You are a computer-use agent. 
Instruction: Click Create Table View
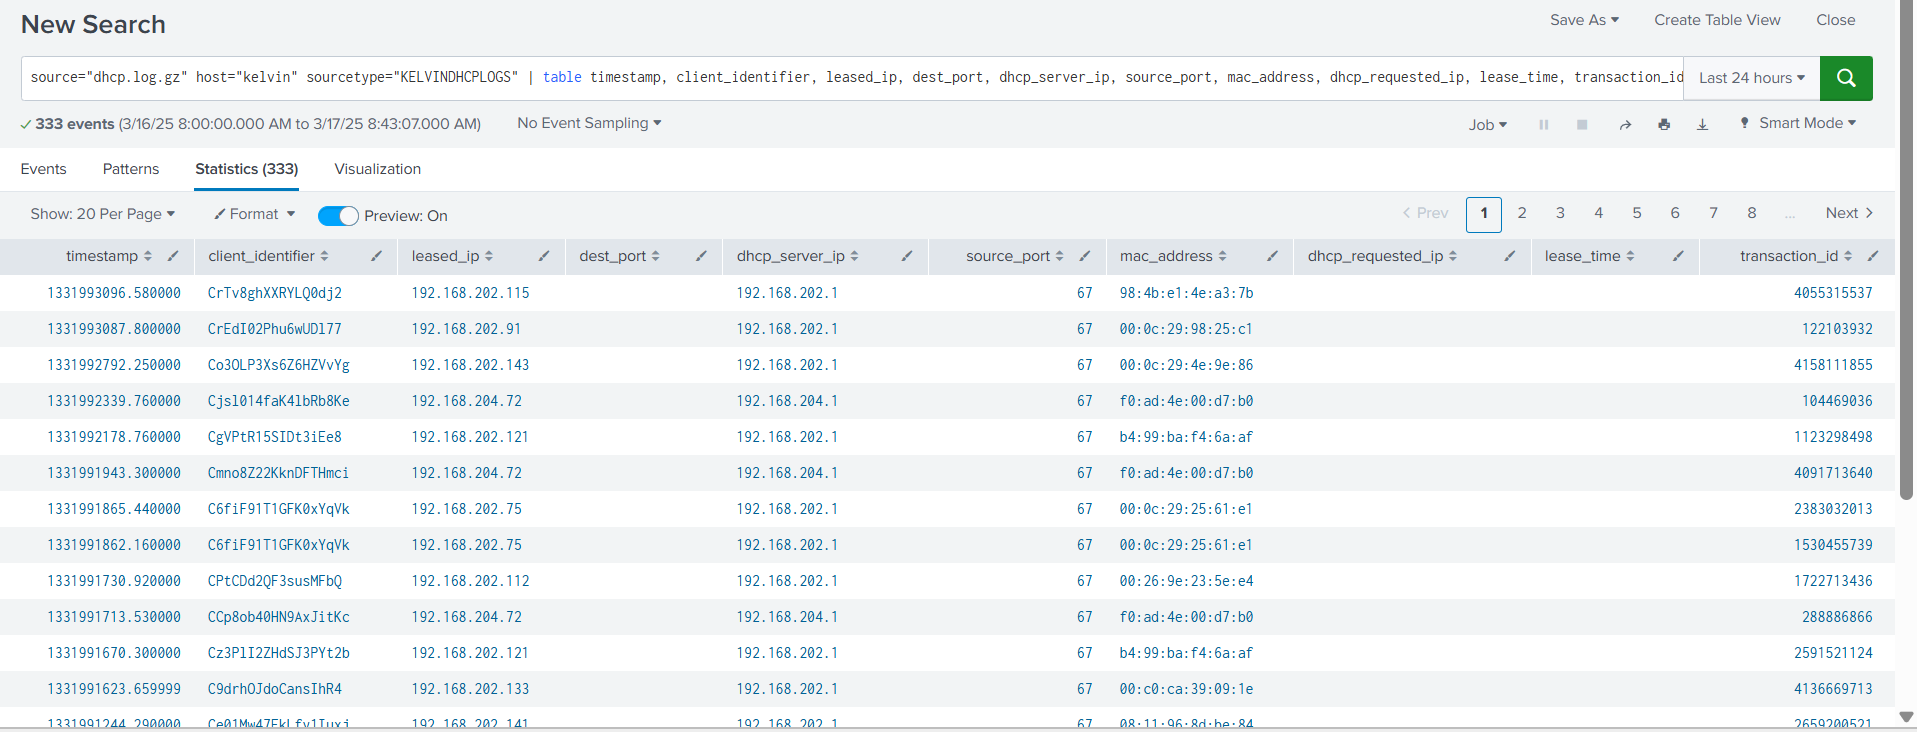tap(1717, 20)
